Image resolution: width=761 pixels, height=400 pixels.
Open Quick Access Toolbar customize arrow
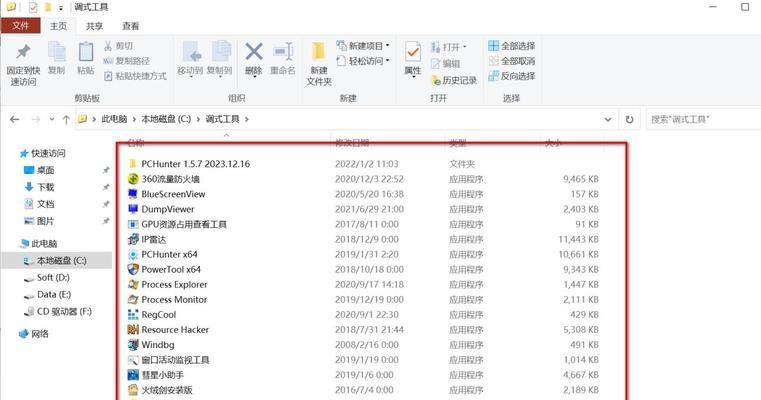click(61, 8)
